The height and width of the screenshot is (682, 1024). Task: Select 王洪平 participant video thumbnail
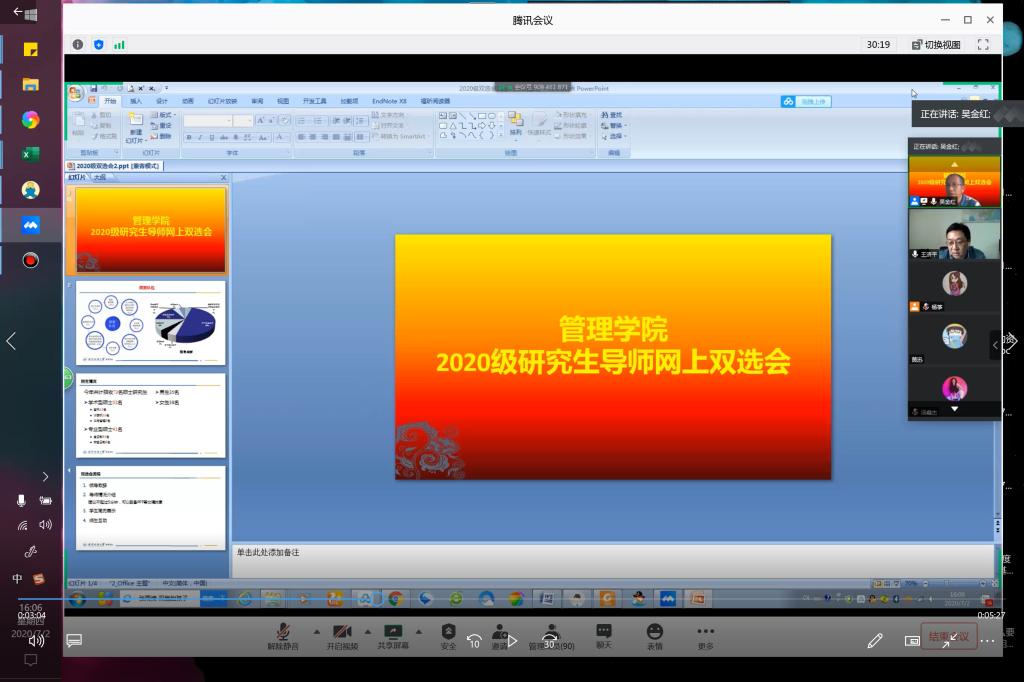coord(954,235)
